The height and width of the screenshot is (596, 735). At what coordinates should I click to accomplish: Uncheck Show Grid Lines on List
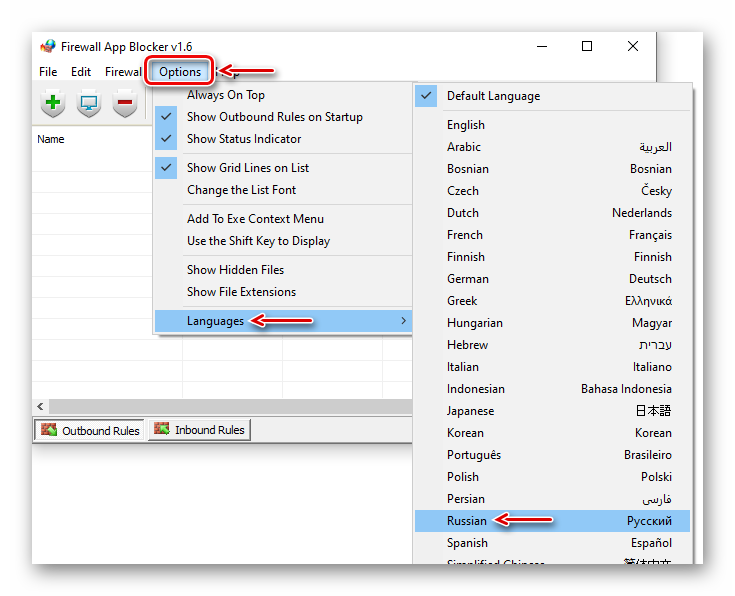283,168
